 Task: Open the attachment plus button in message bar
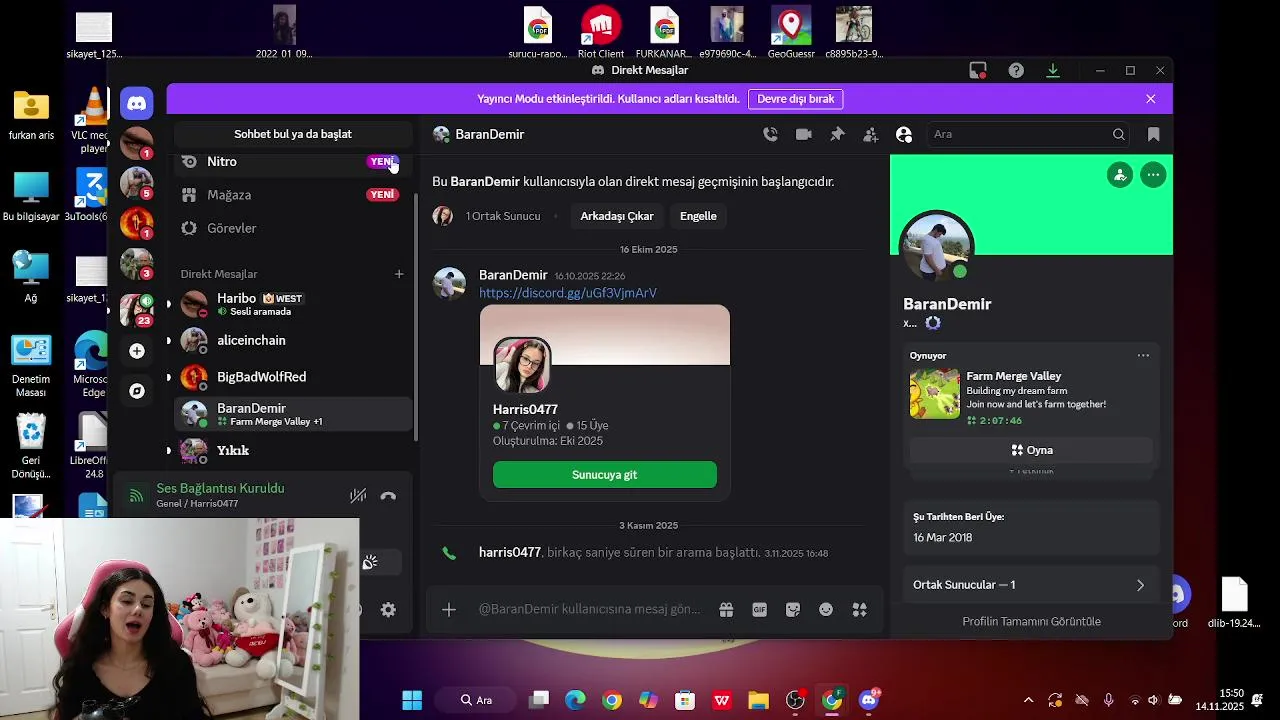click(449, 609)
